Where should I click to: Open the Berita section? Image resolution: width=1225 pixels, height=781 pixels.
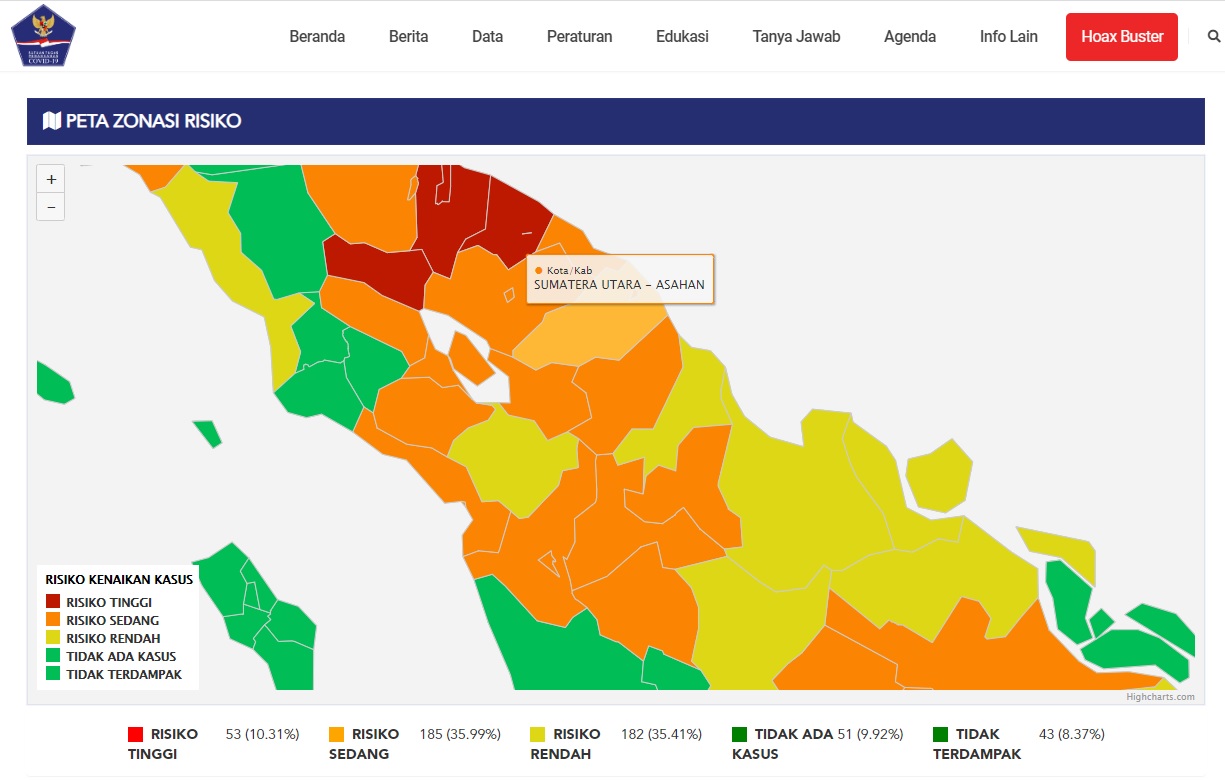pos(408,37)
